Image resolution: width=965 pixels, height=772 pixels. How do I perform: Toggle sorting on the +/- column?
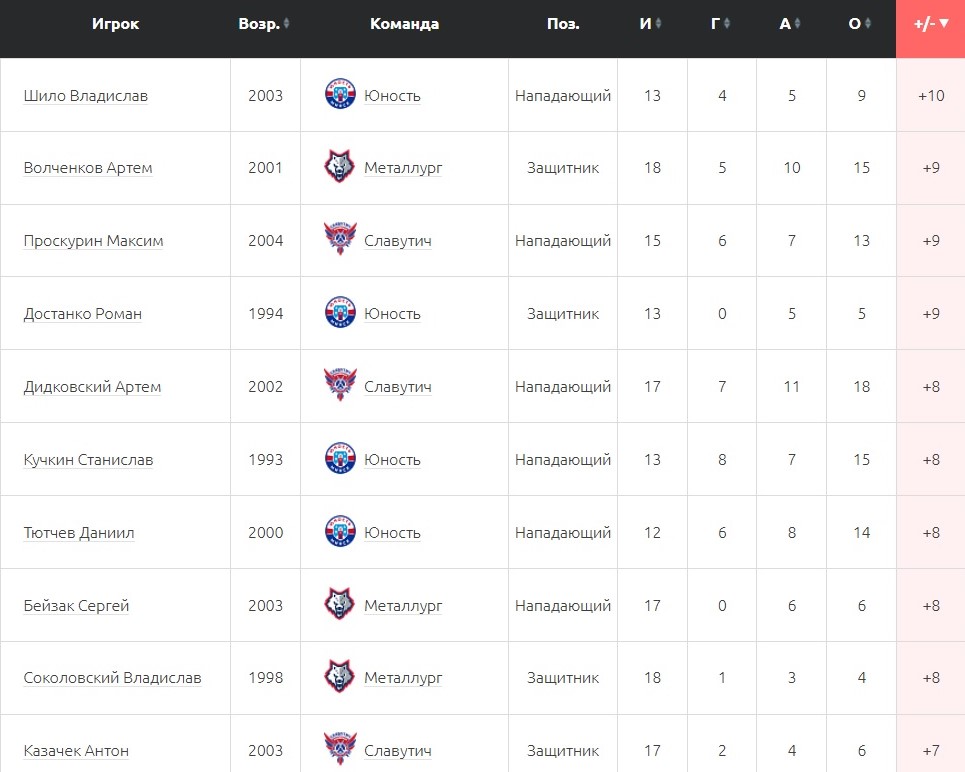(931, 24)
